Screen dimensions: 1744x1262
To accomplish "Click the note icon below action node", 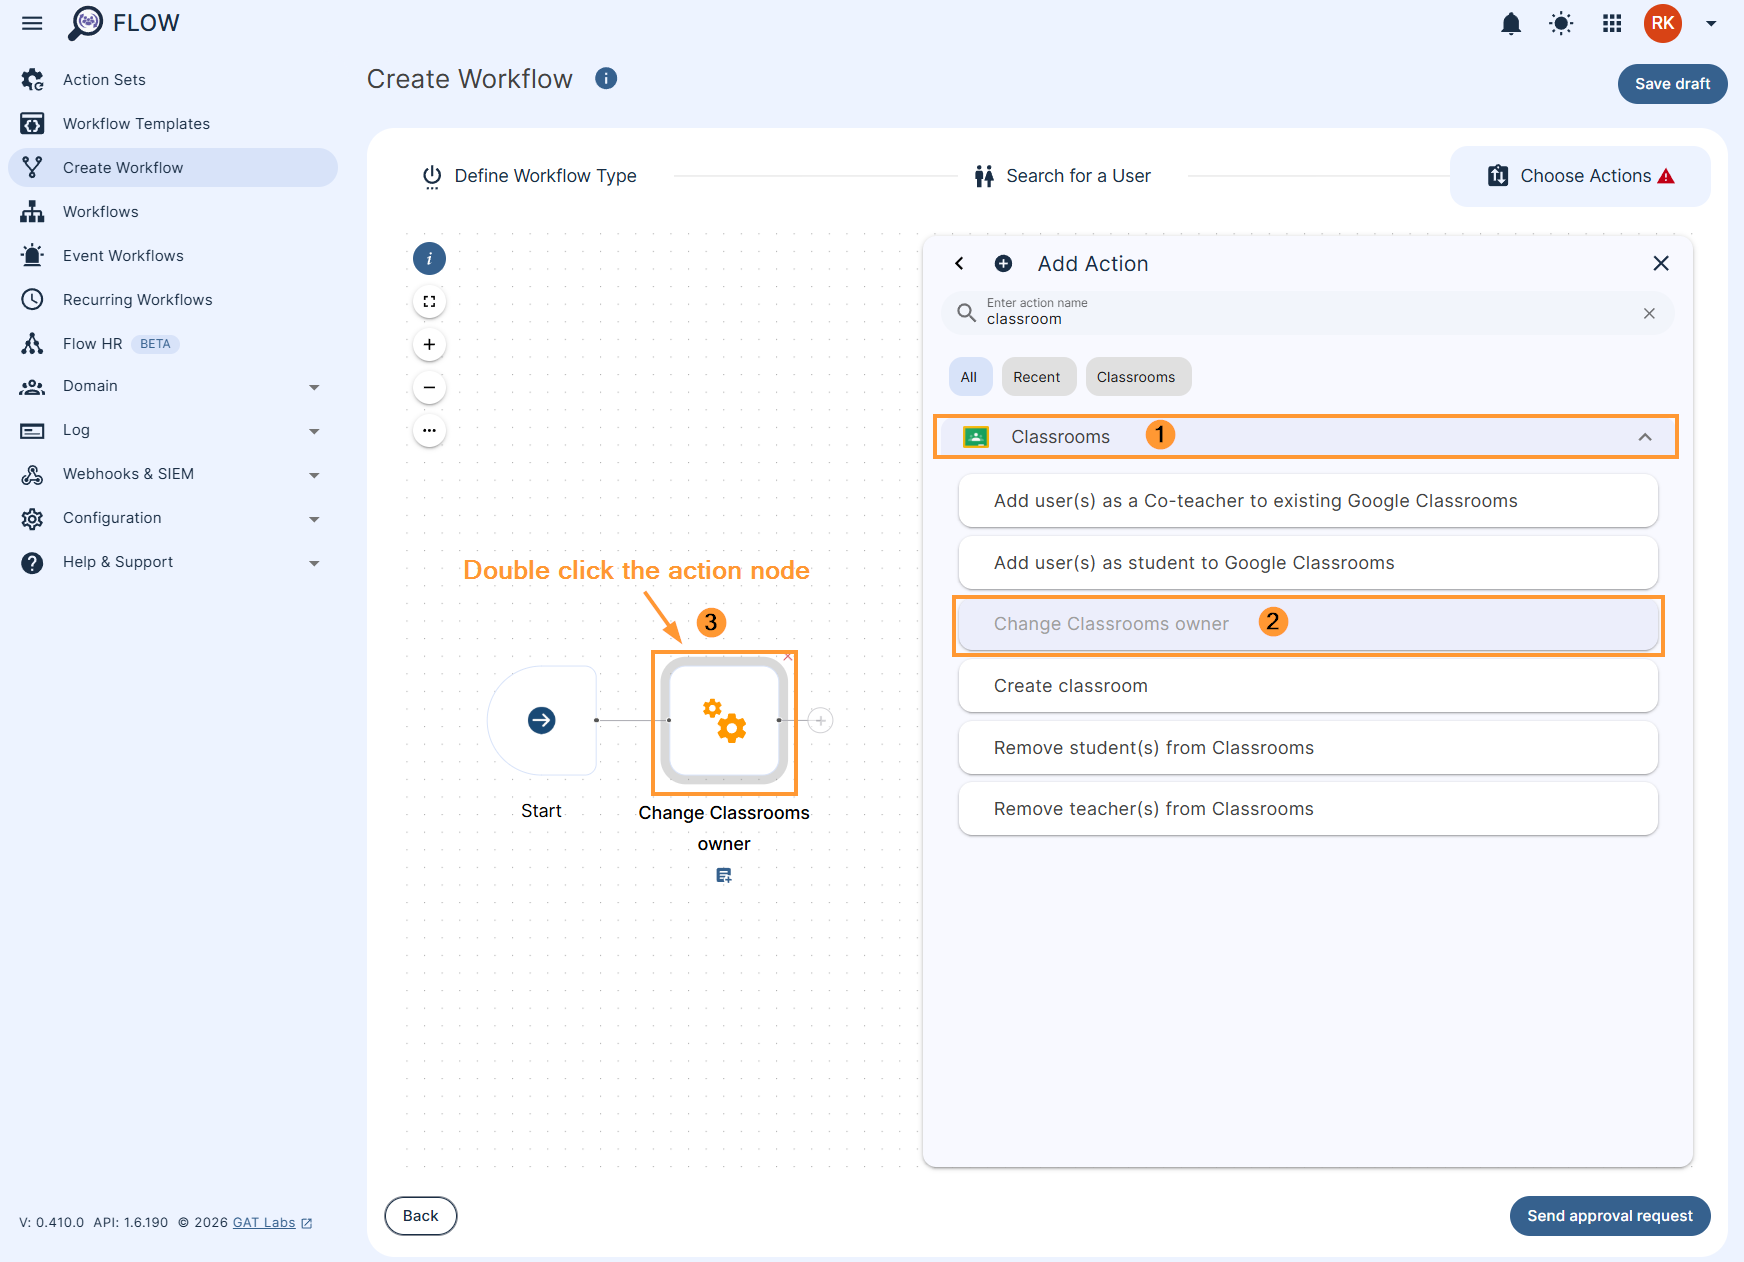I will click(724, 876).
